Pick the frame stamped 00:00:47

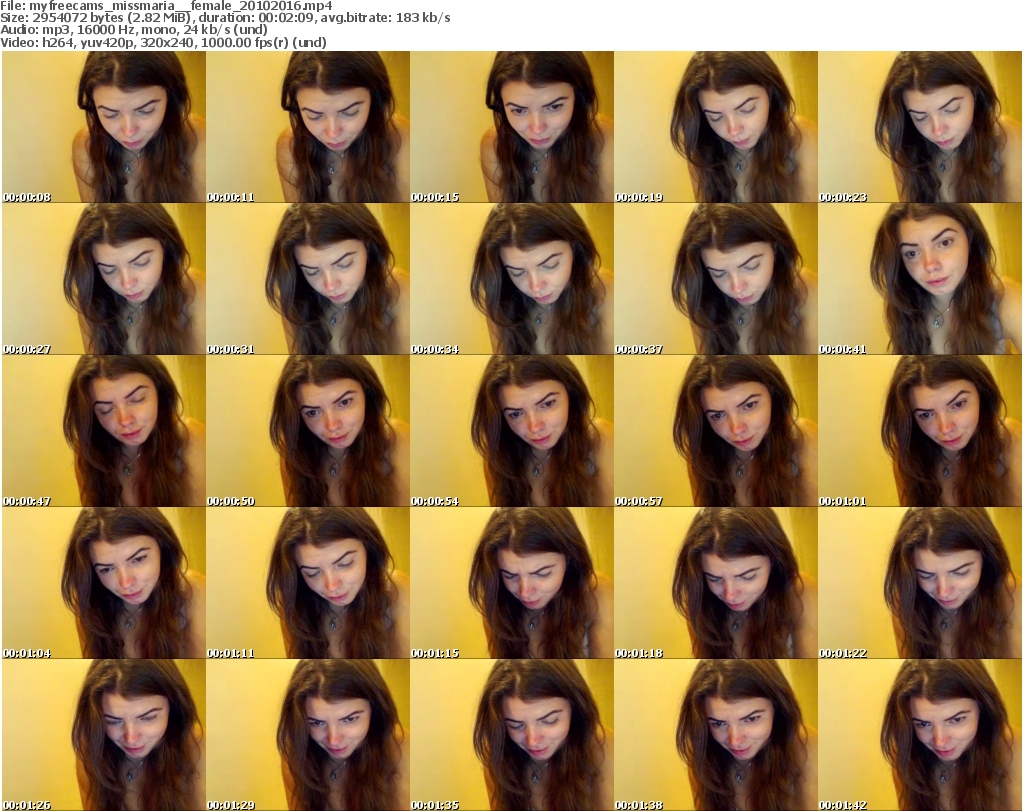[x=104, y=431]
